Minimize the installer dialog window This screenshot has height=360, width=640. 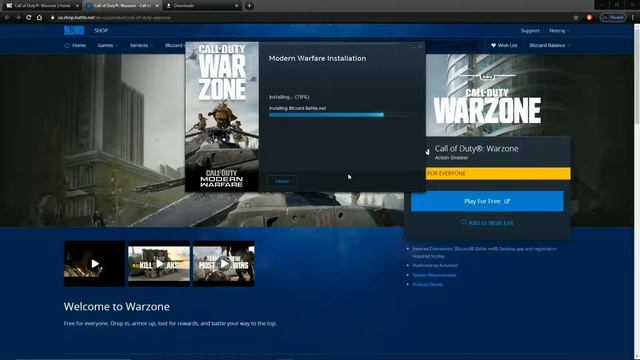pyautogui.click(x=413, y=47)
